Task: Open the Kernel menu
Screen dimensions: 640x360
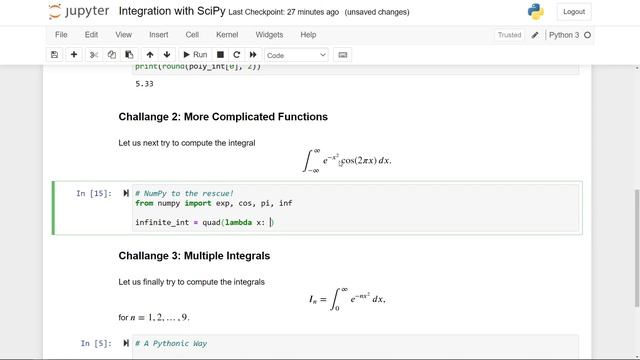Action: click(227, 35)
